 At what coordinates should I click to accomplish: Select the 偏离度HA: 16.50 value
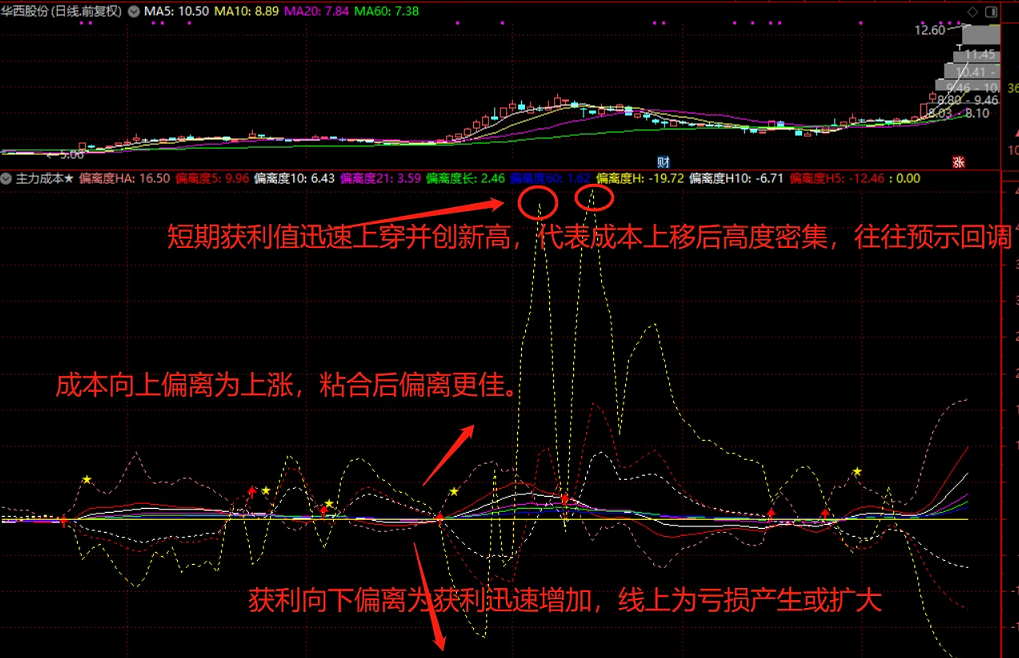click(124, 179)
